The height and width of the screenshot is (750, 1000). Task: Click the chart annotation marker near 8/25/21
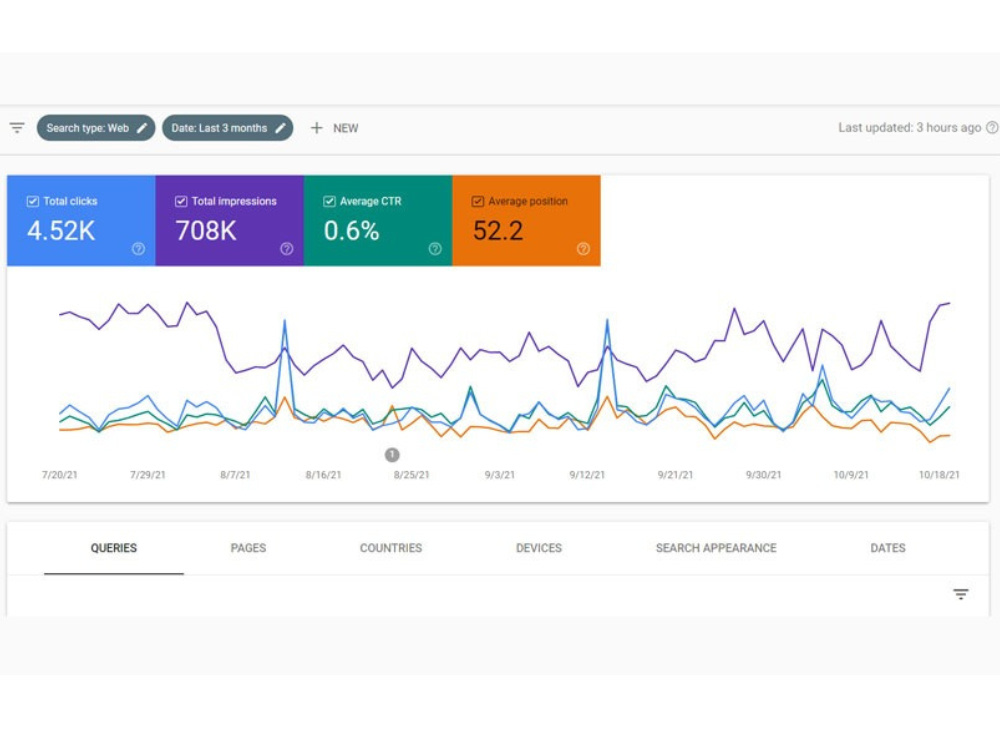pyautogui.click(x=392, y=455)
